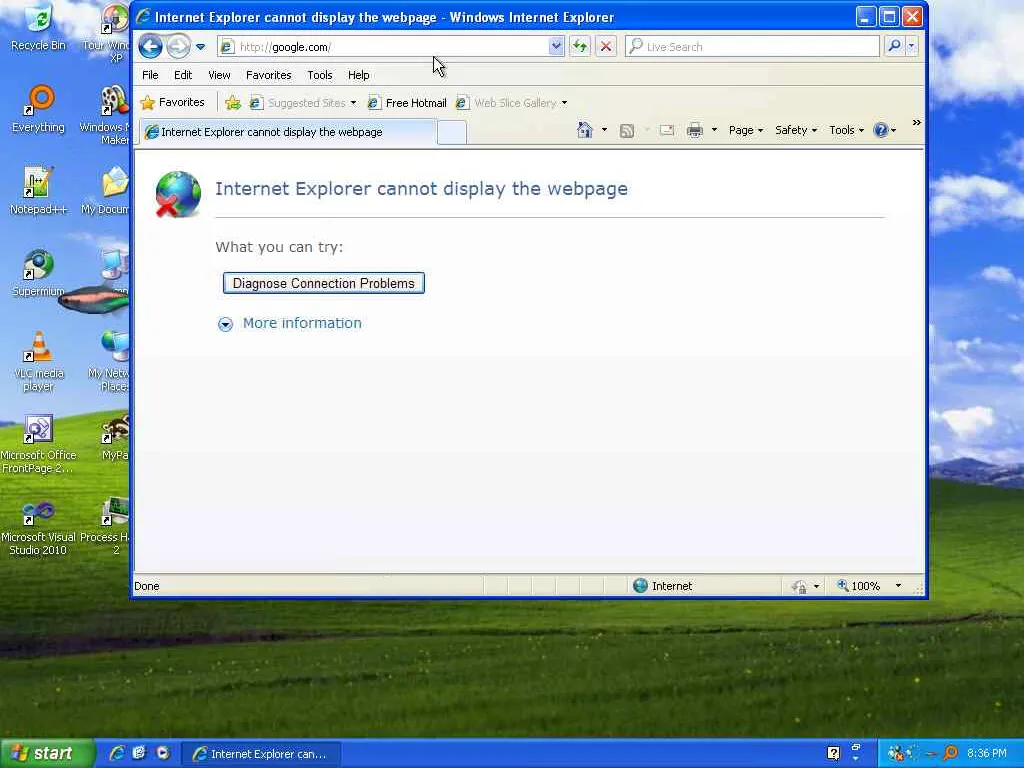Expand More information section

(290, 323)
